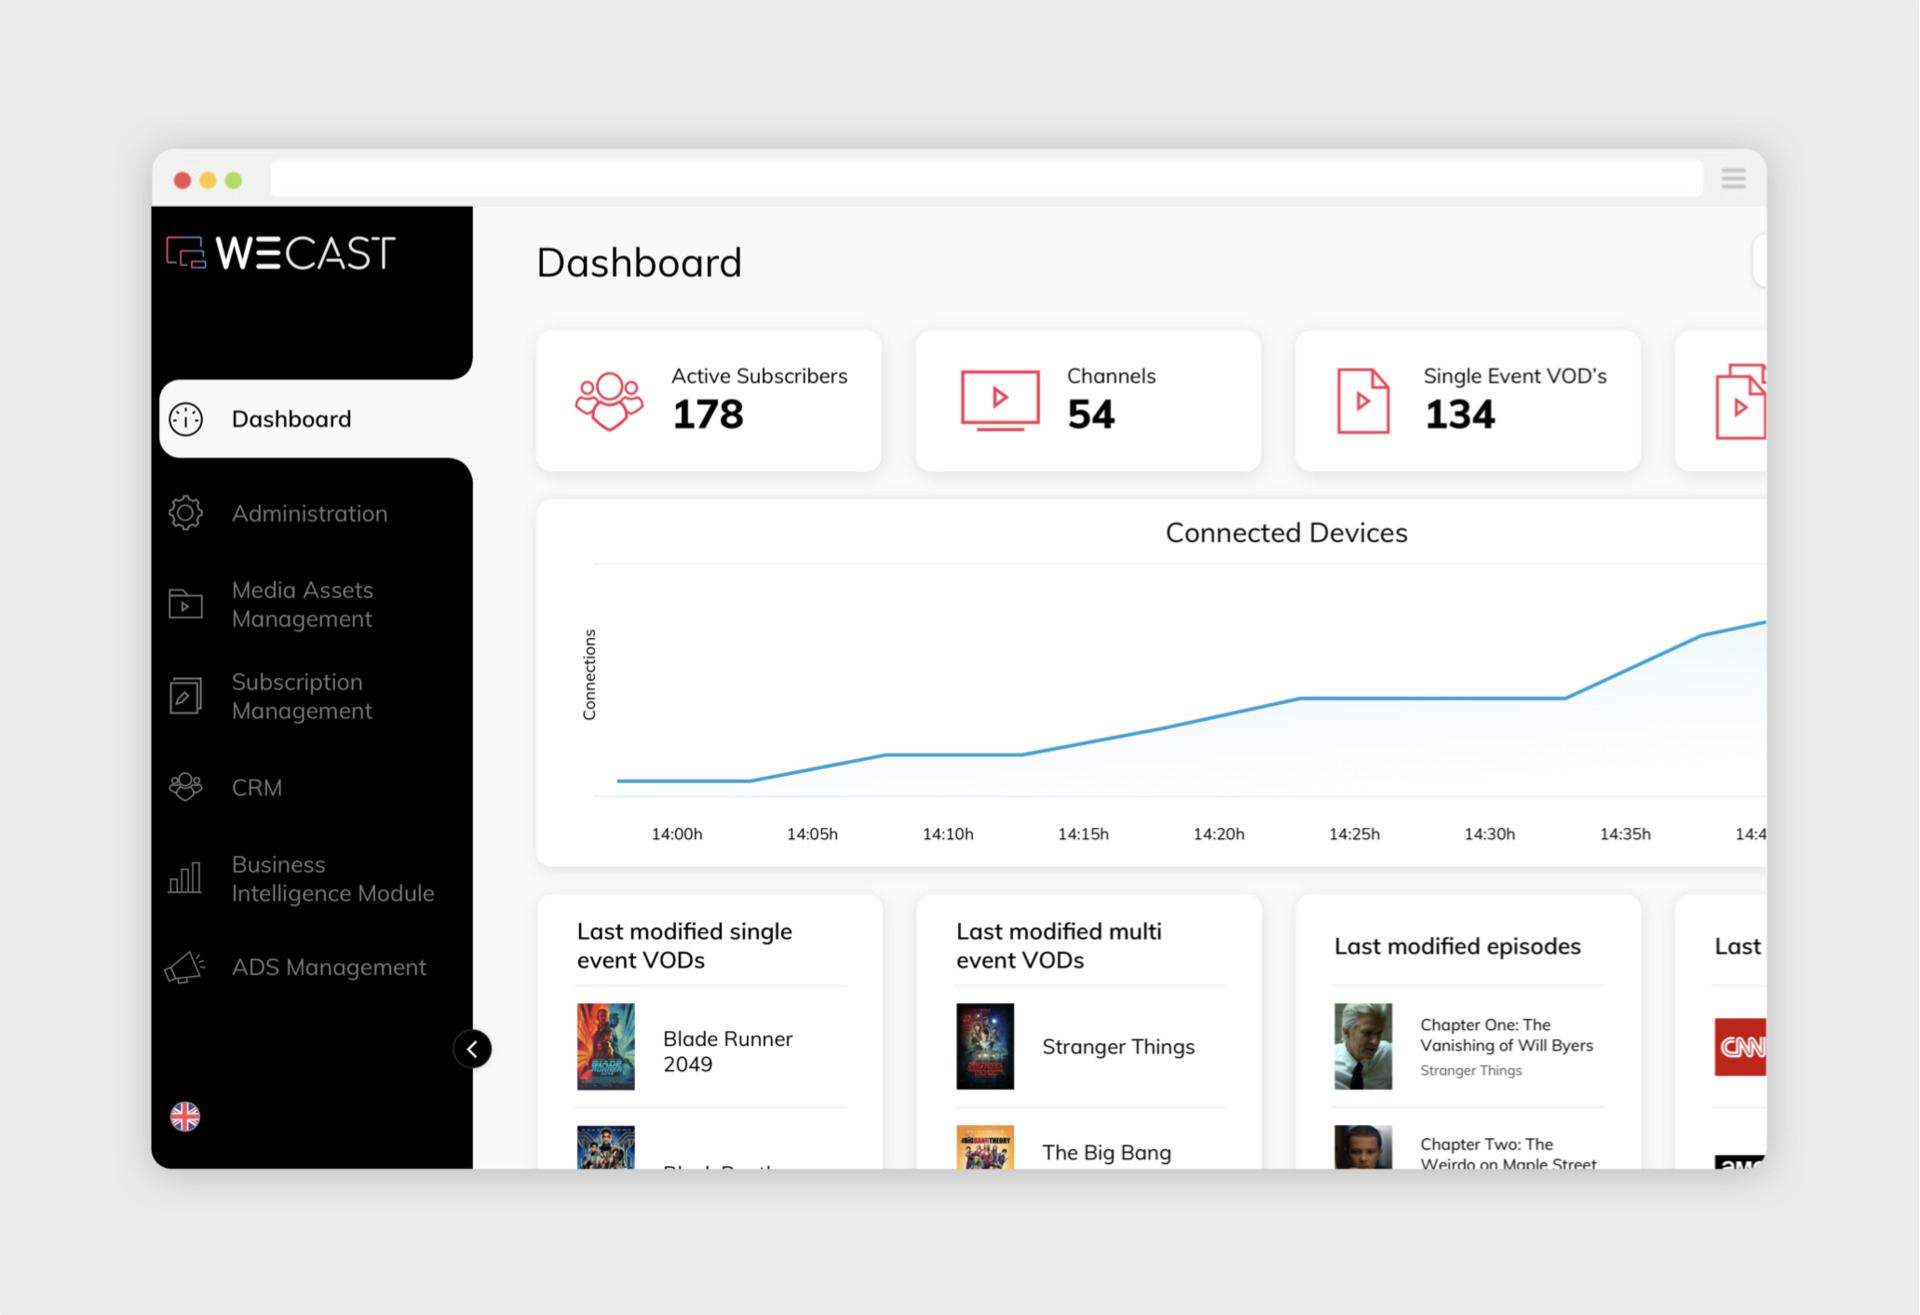Viewport: 1920px width, 1315px height.
Task: Click the Blade Runner 2049 poster
Action: point(605,1046)
